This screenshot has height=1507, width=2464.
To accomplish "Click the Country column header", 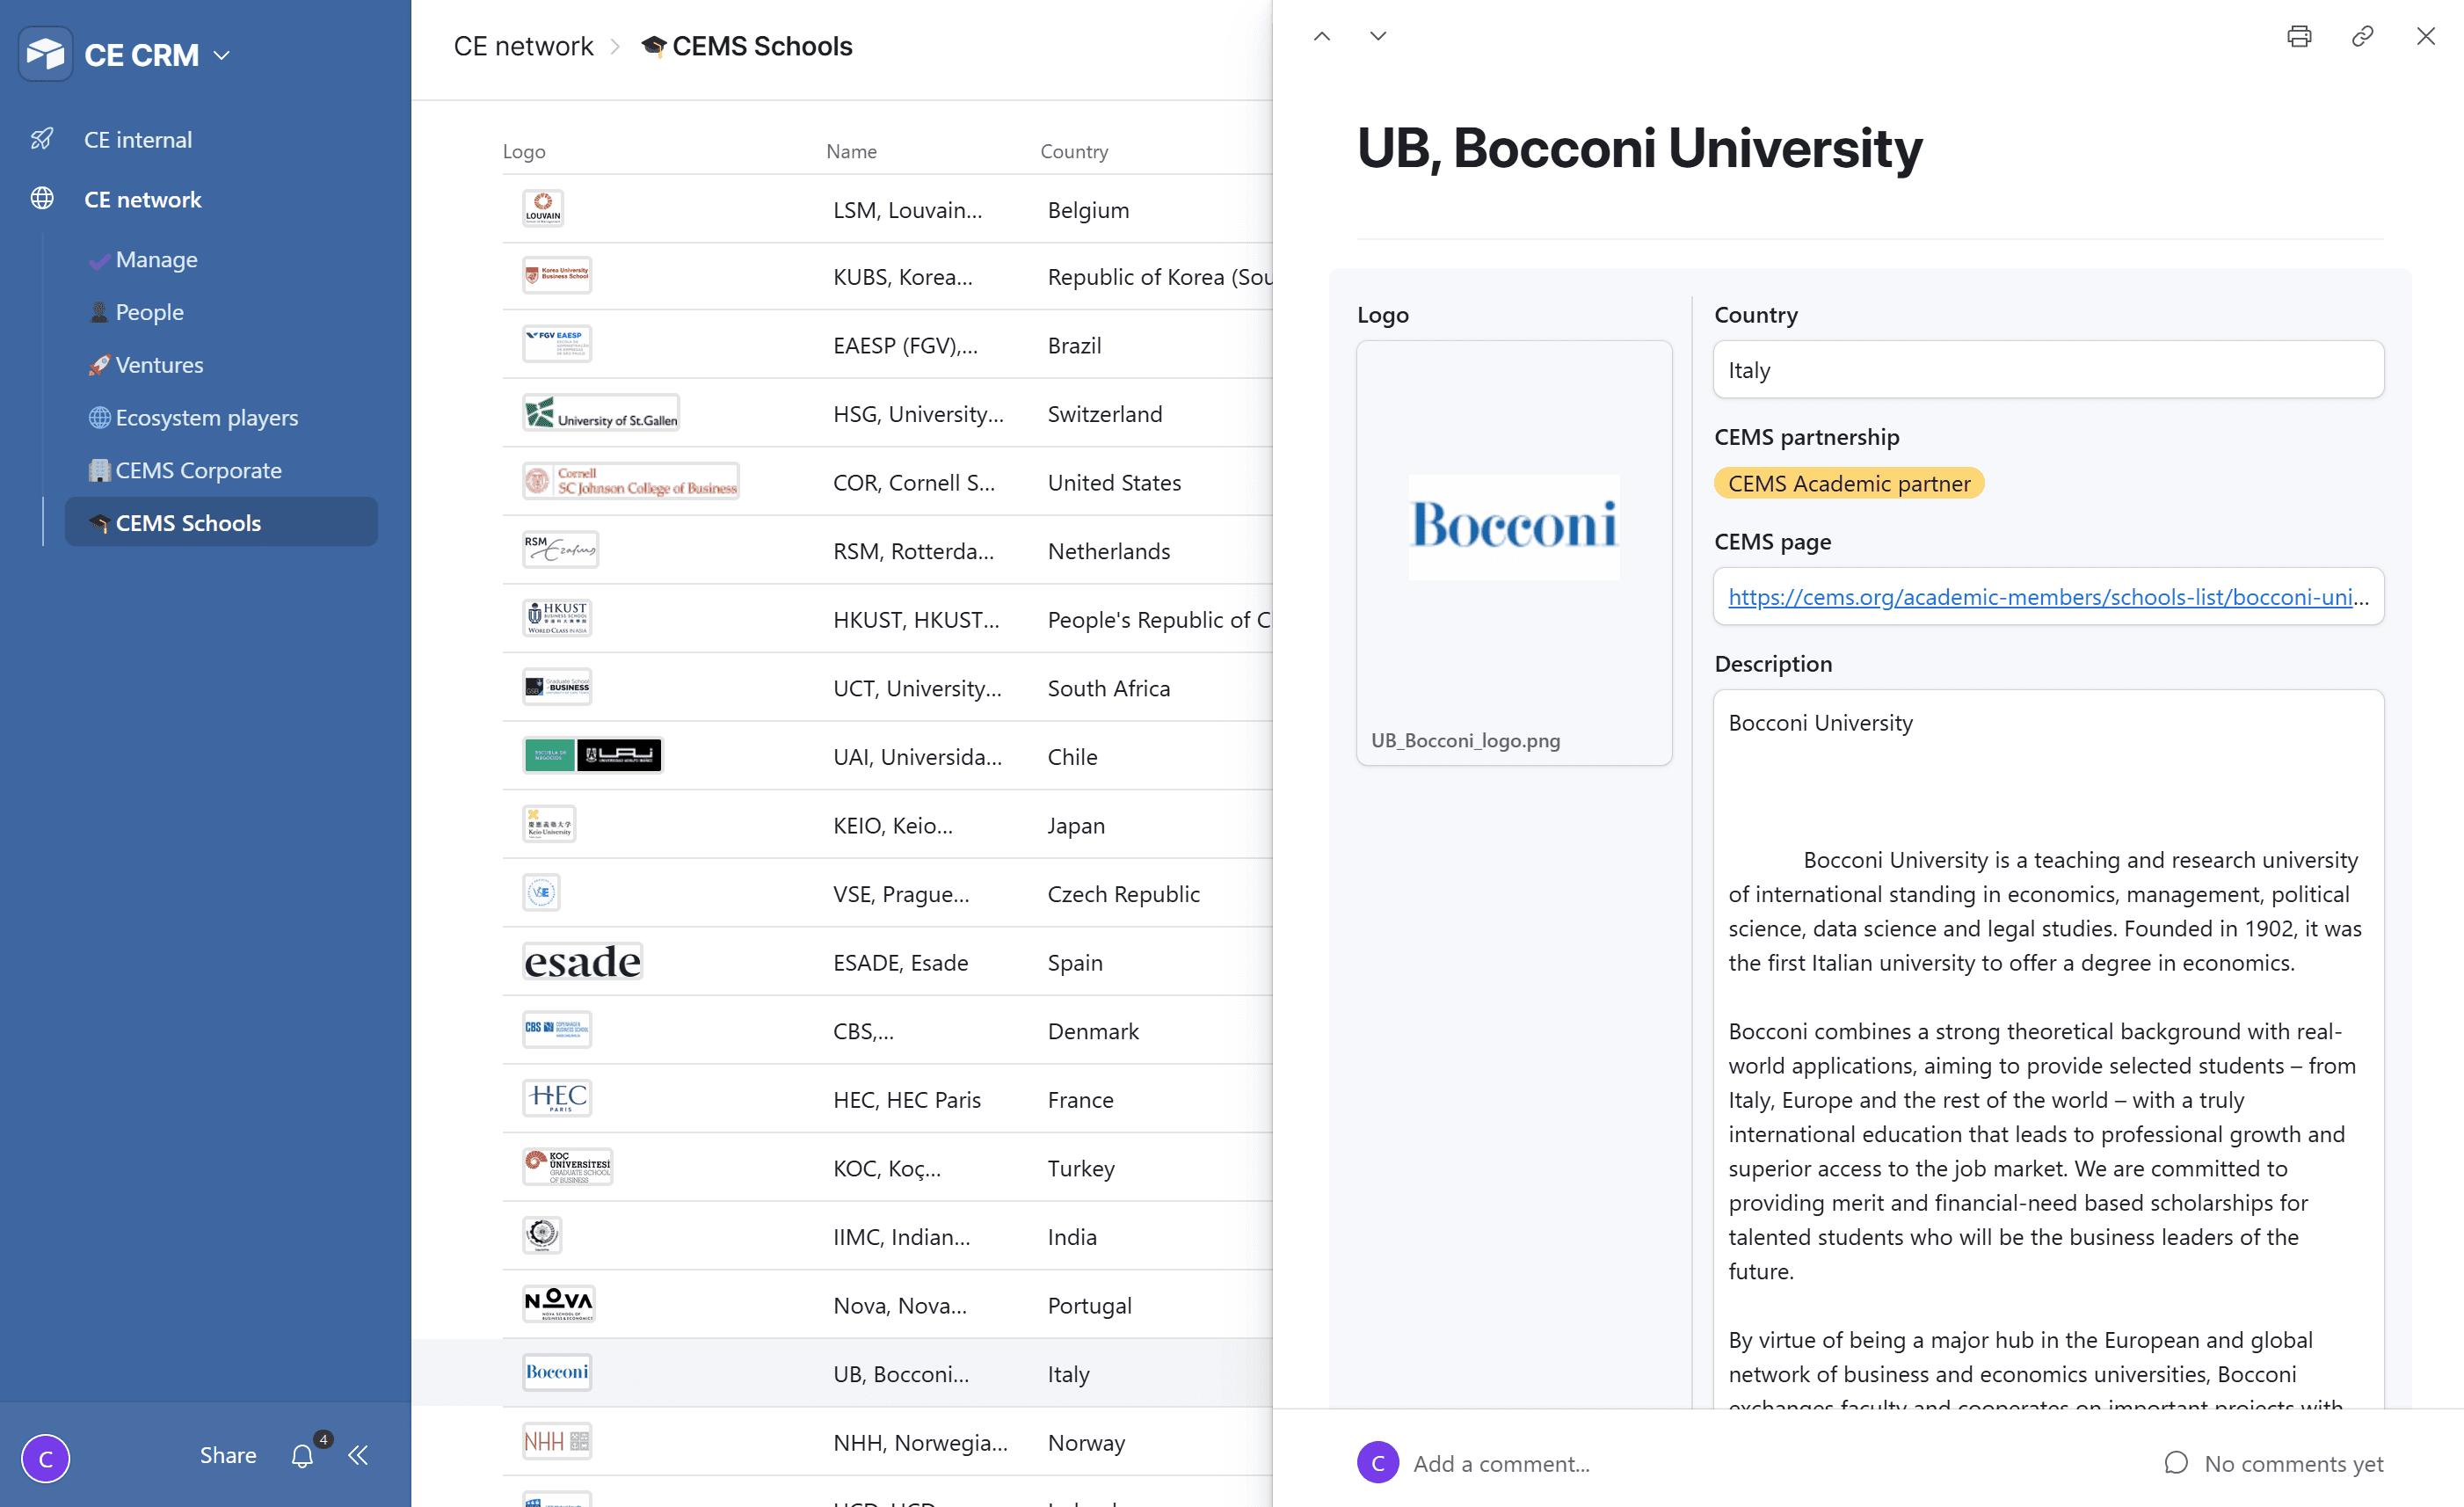I will point(1074,151).
